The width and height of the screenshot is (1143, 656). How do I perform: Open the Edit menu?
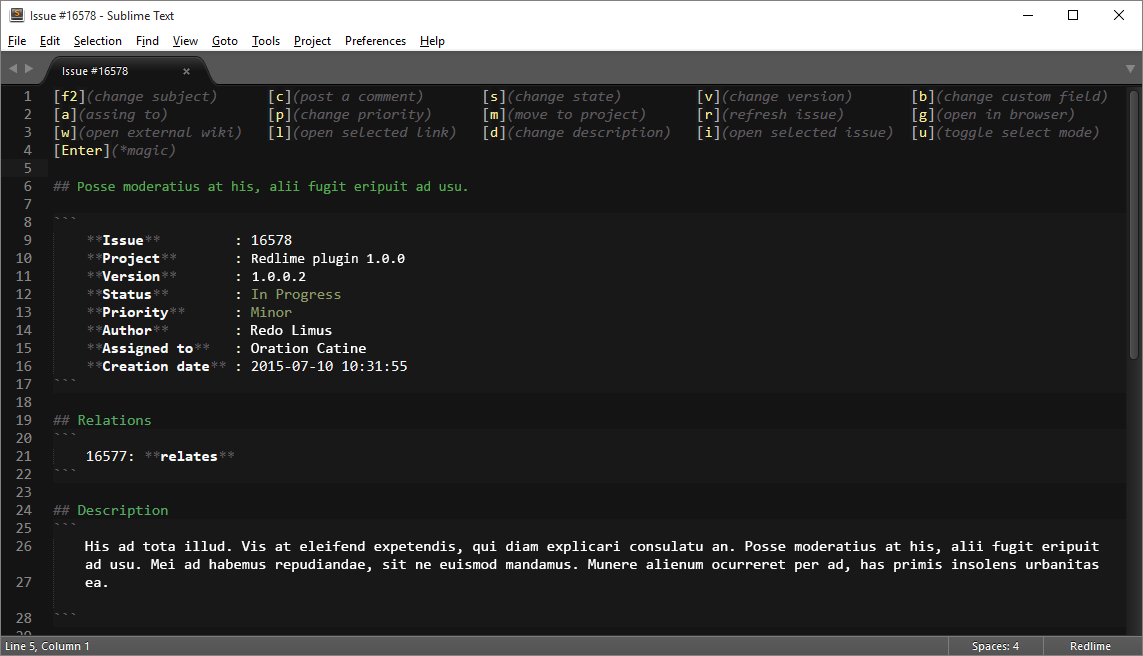[x=50, y=41]
